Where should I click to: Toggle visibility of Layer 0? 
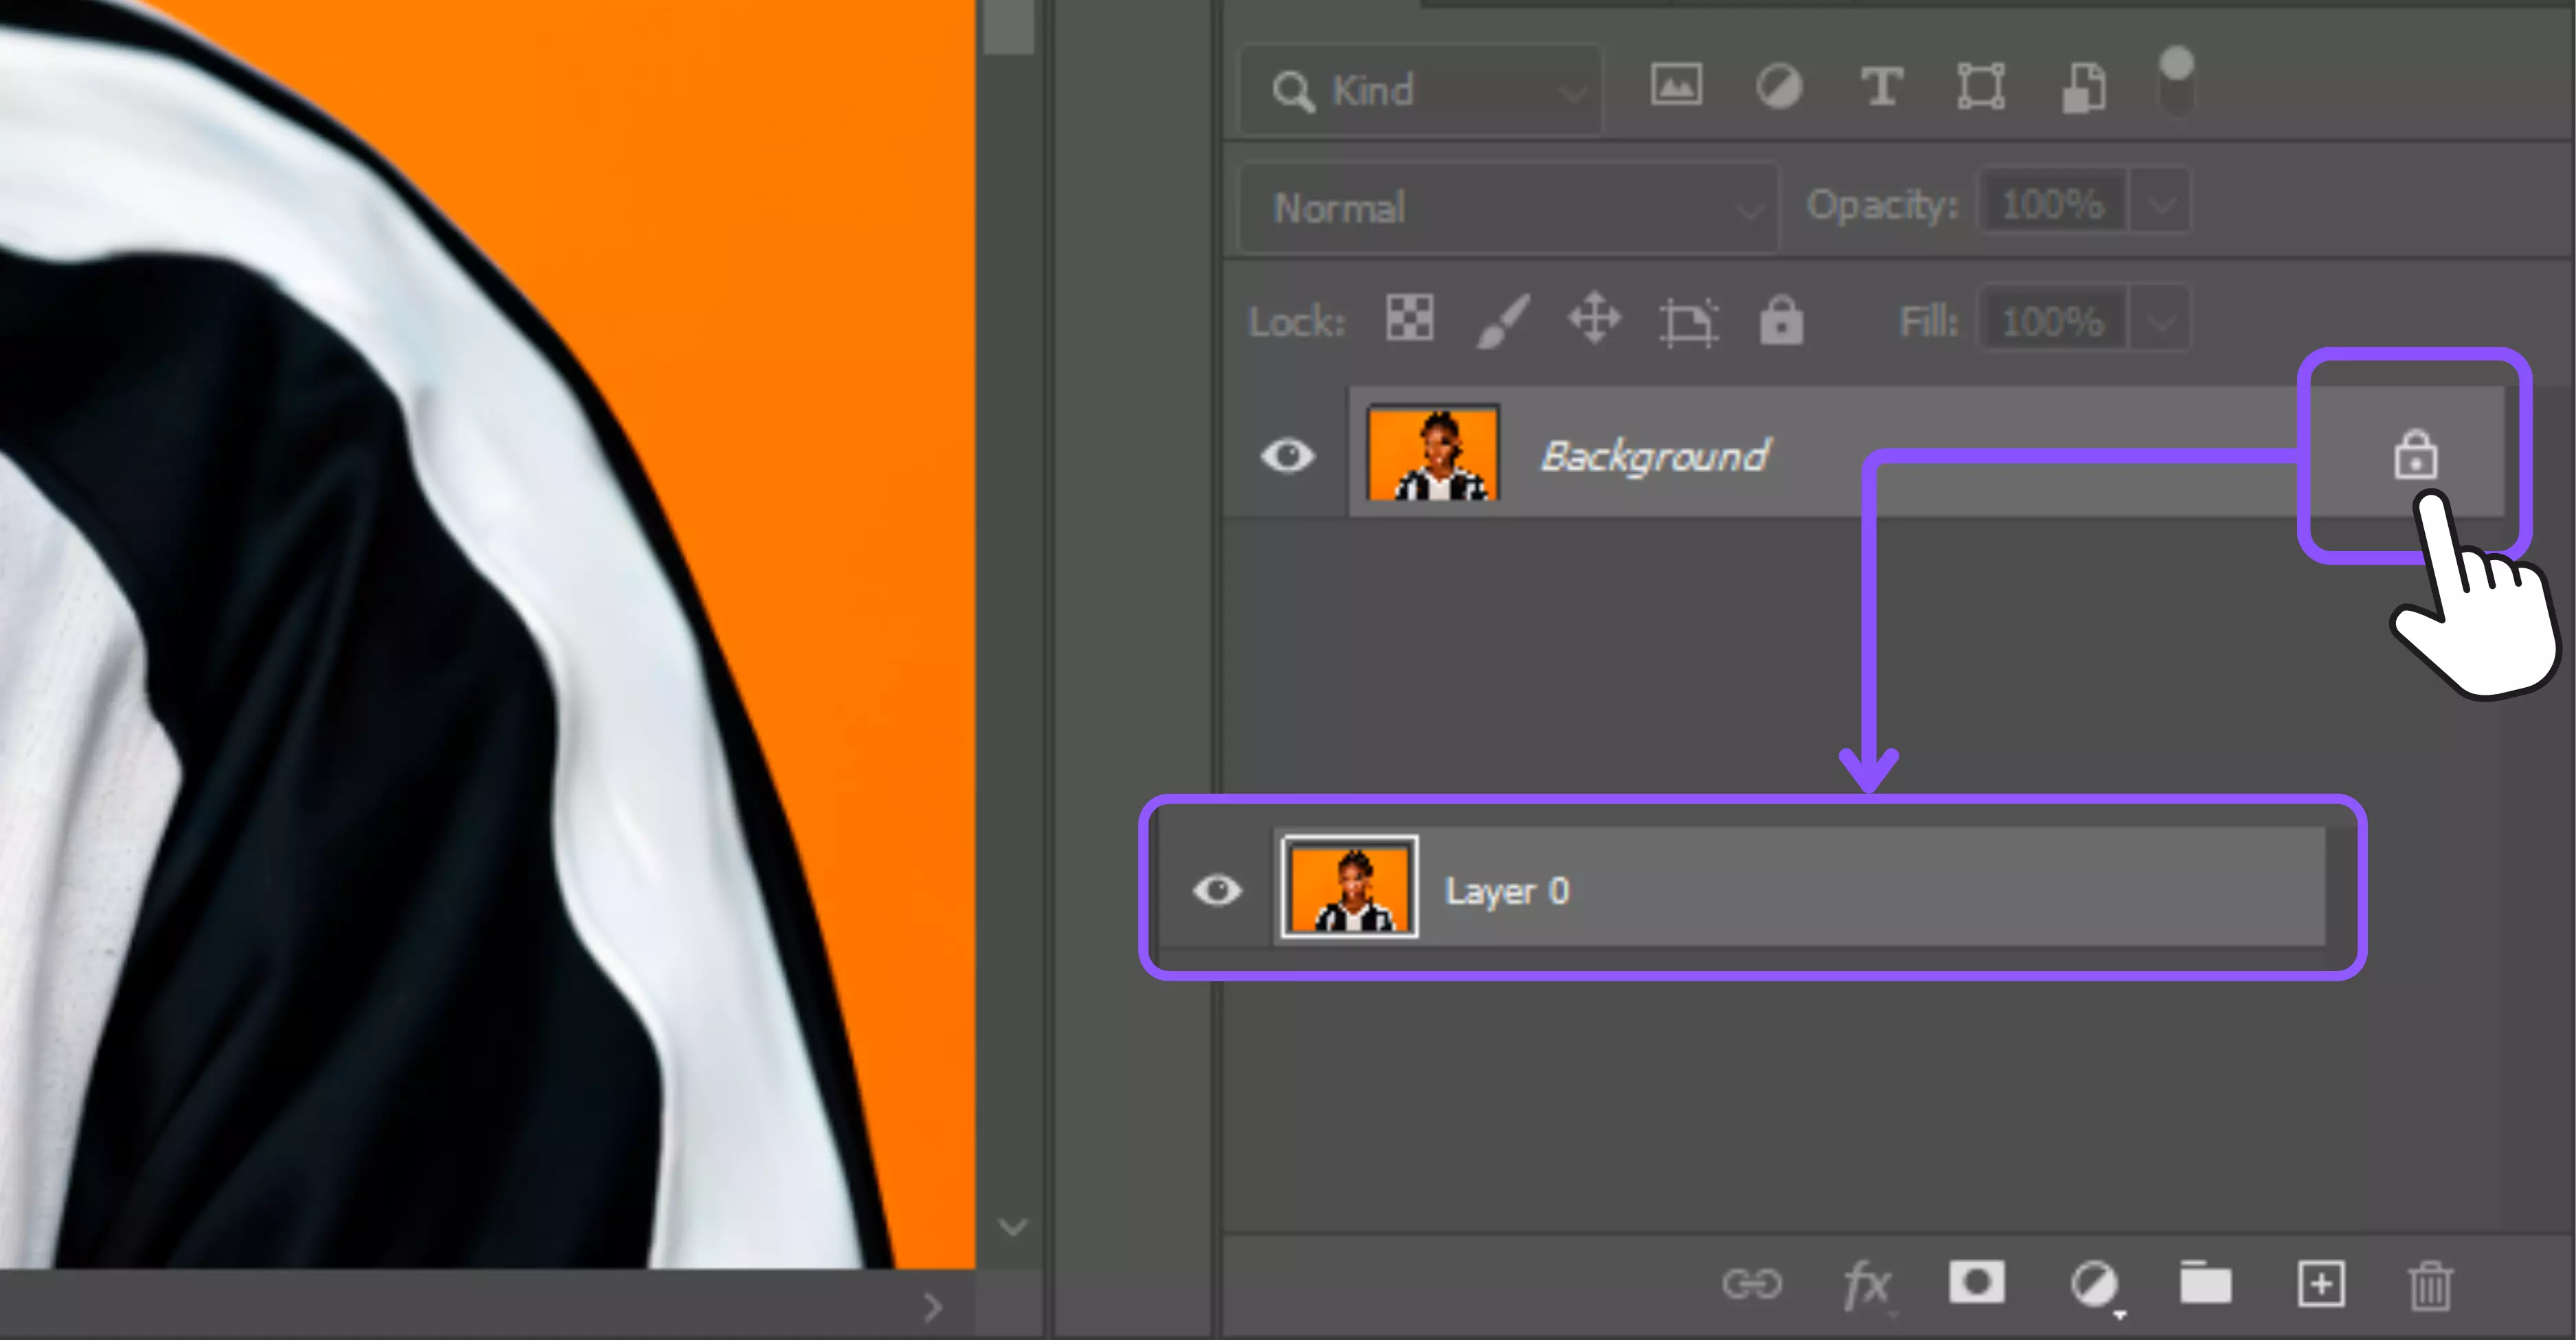(x=1217, y=890)
